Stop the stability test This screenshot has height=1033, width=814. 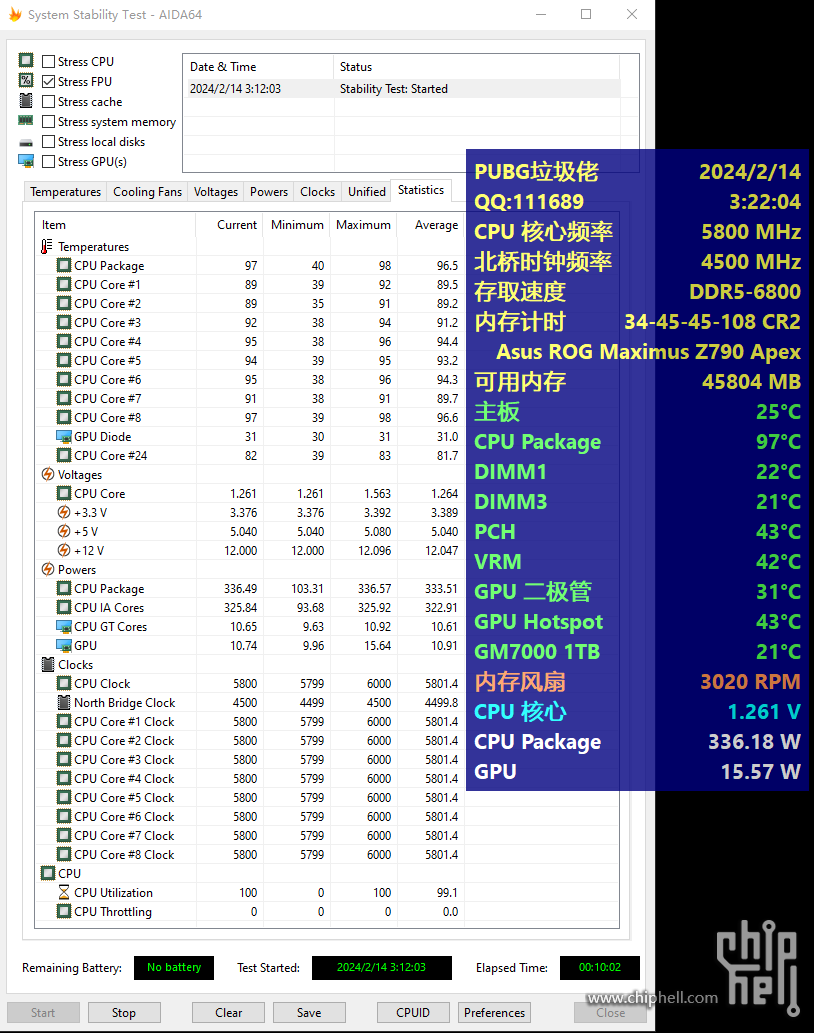(x=124, y=1013)
